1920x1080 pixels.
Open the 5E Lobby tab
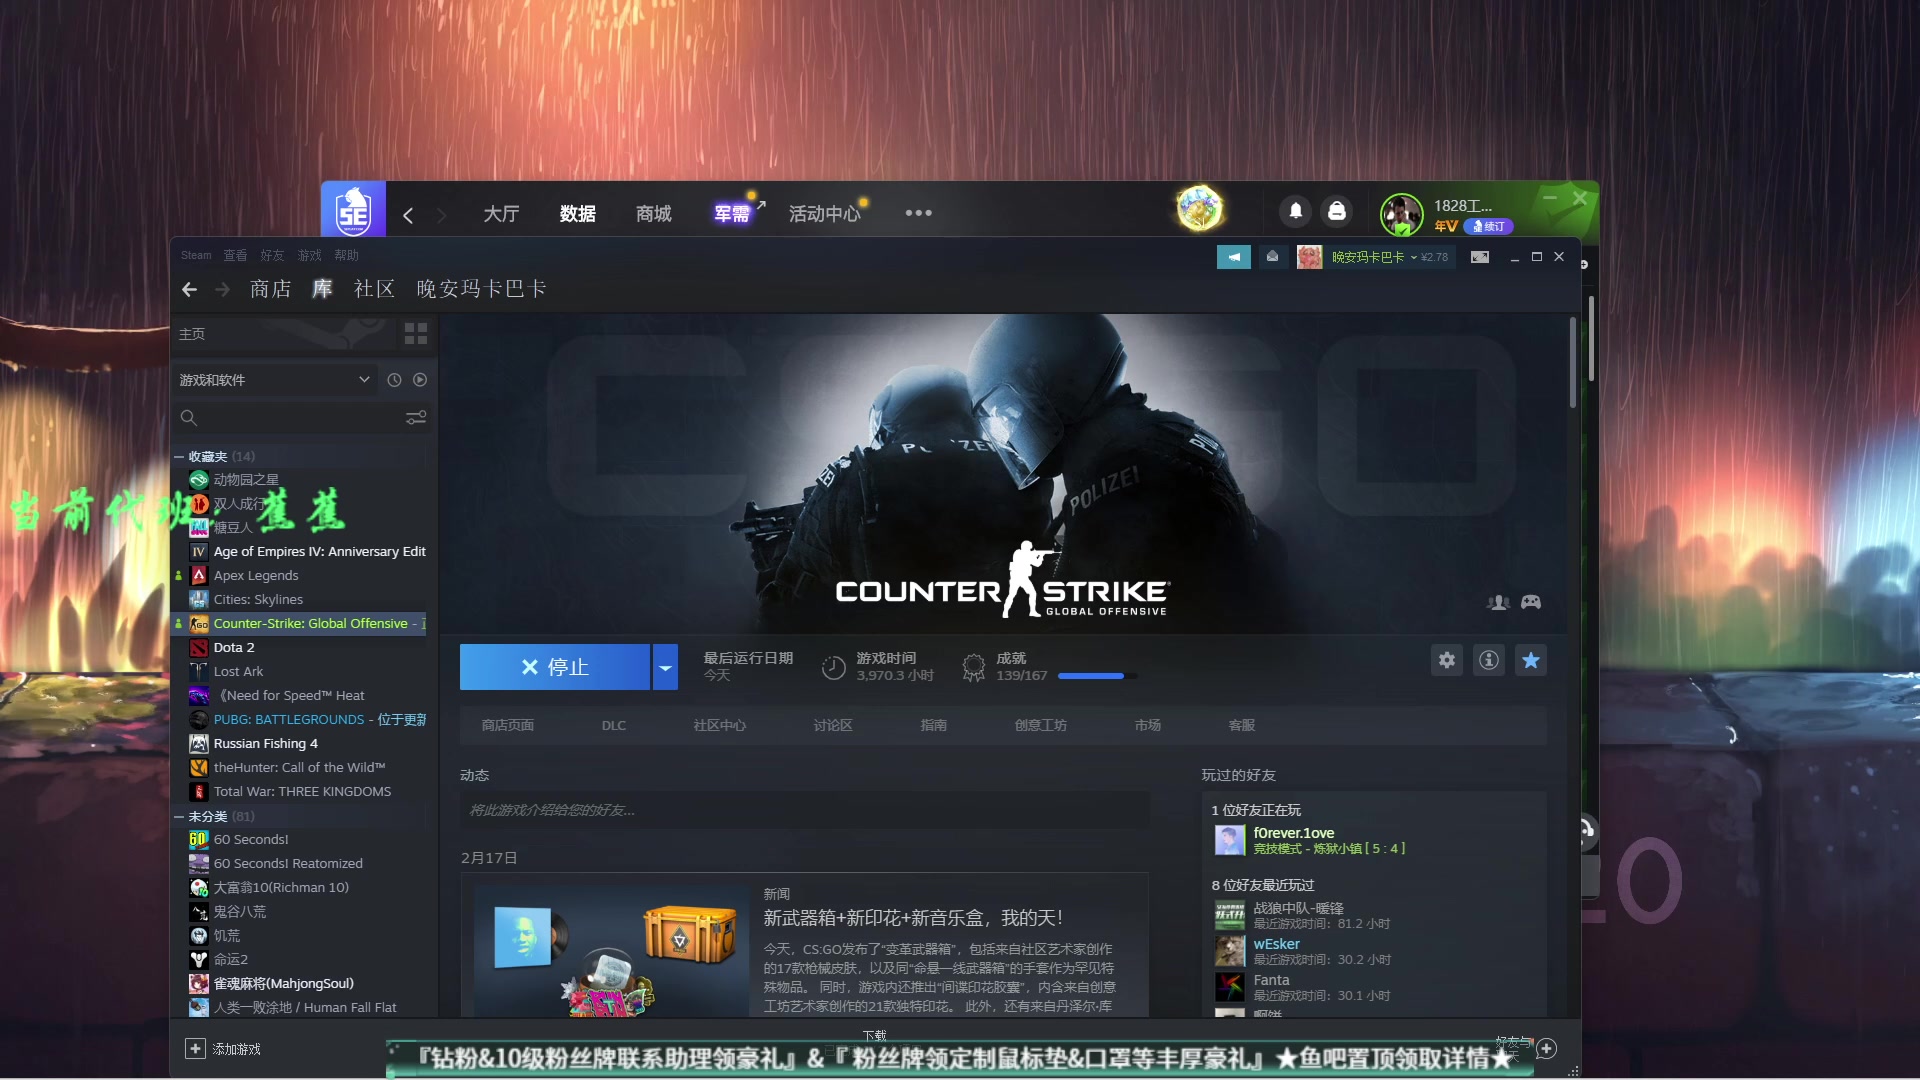(x=501, y=214)
